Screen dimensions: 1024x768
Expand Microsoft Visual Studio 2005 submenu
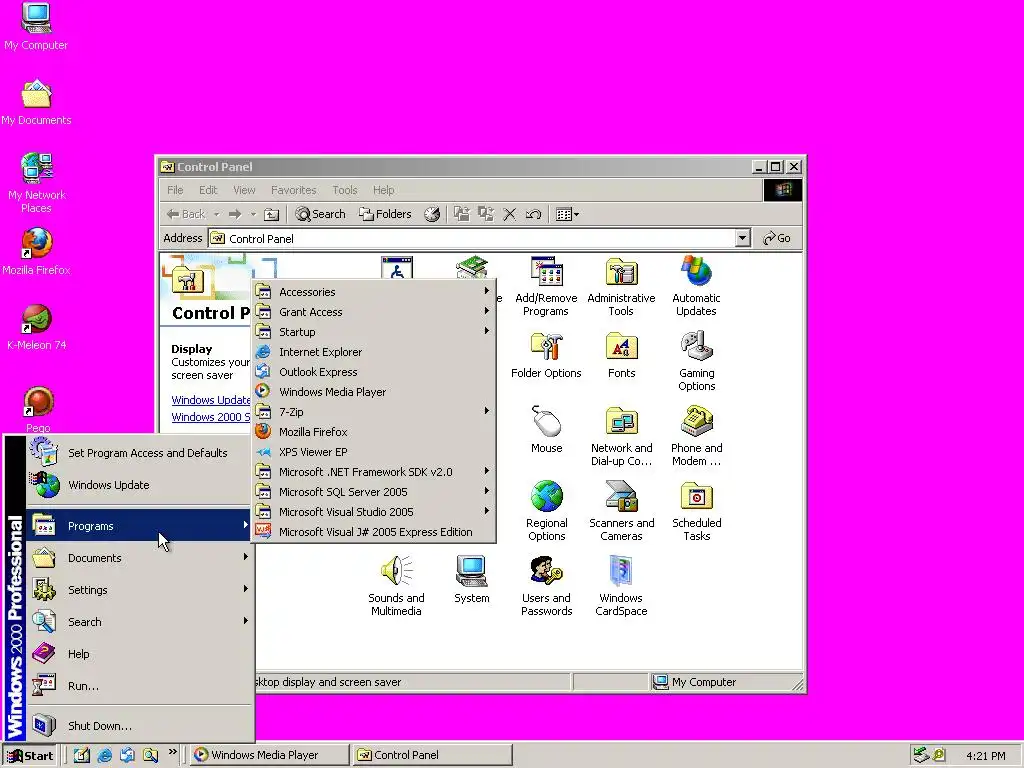pos(374,512)
